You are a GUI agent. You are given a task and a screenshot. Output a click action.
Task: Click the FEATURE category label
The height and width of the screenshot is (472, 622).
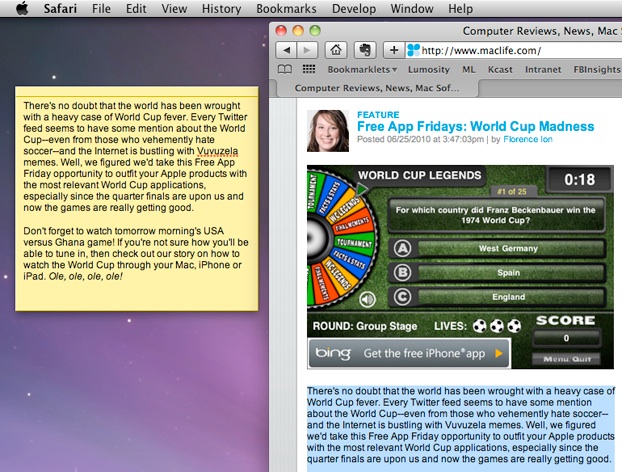(378, 115)
